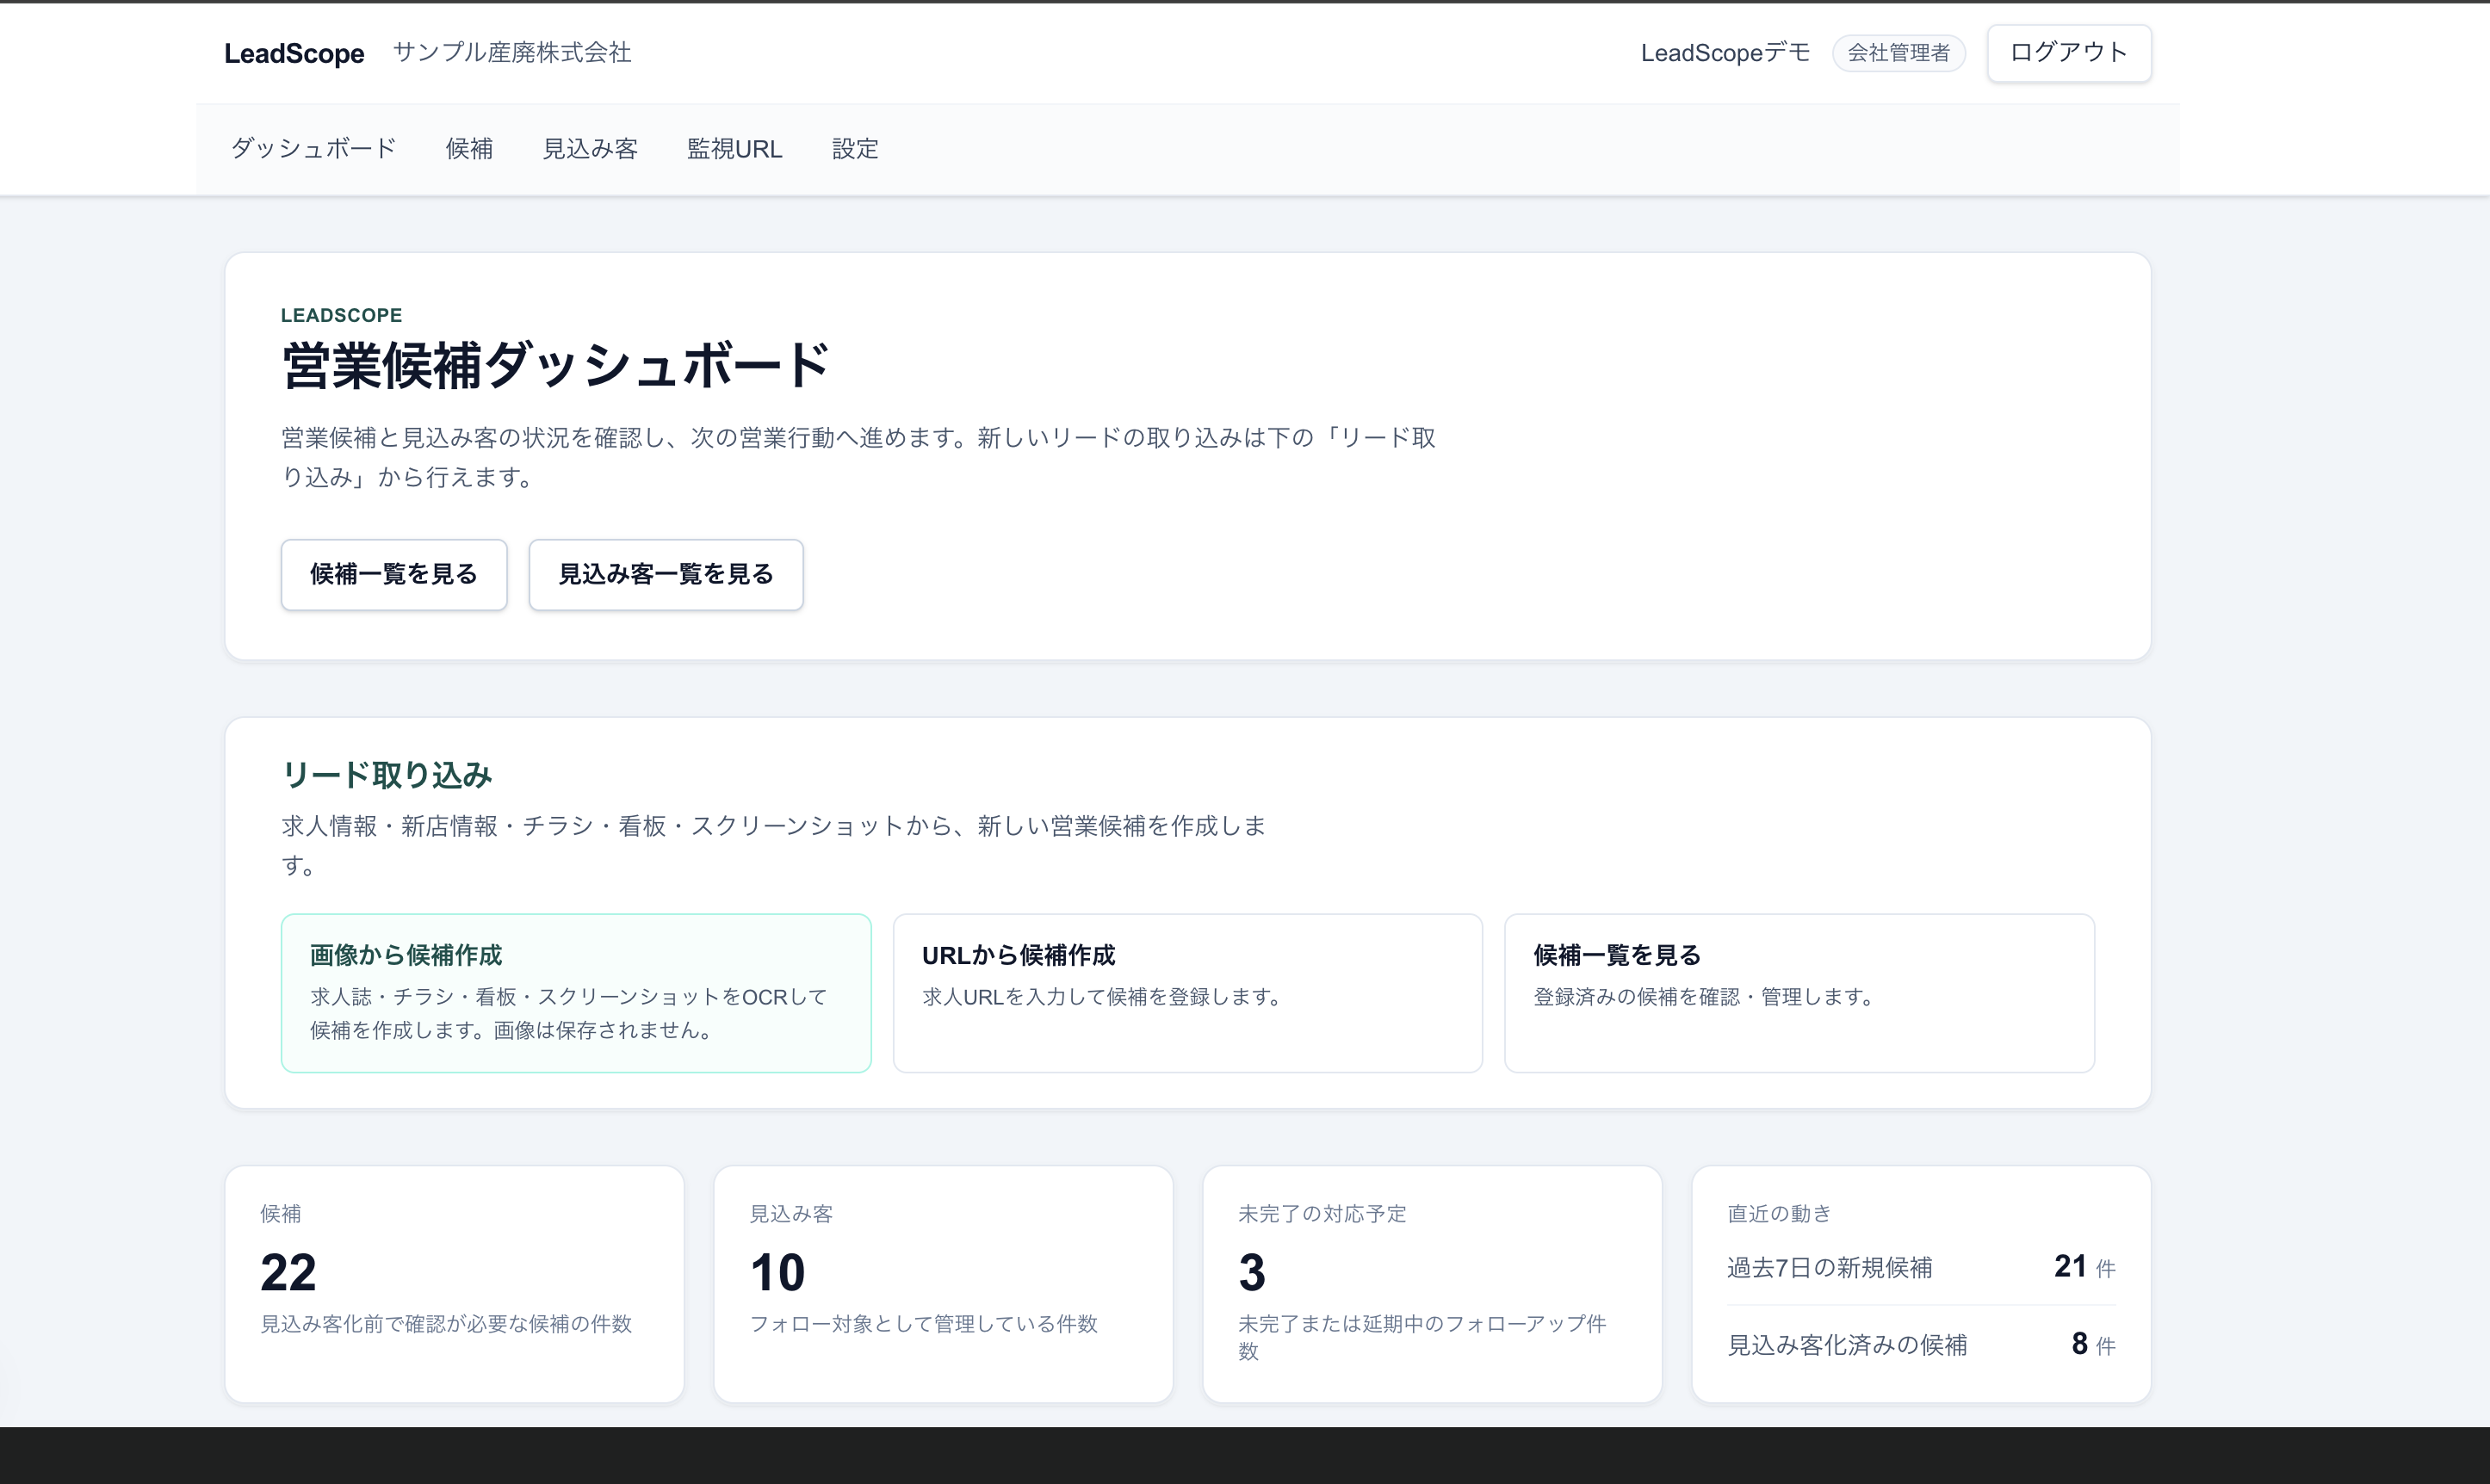
Task: Open the 画像から候補作成 card
Action: click(x=576, y=993)
